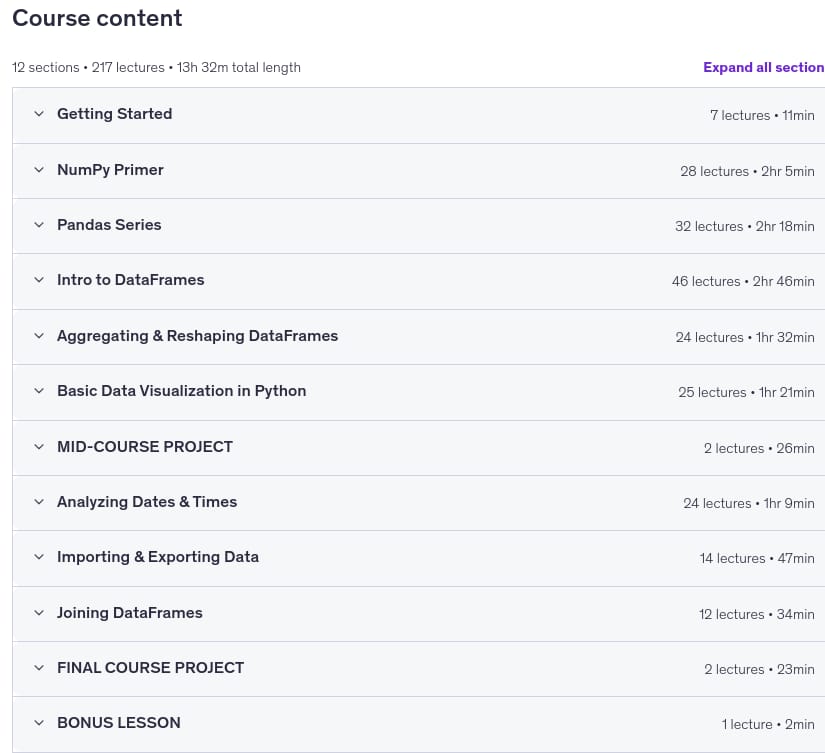Image resolution: width=825 pixels, height=753 pixels.
Task: Expand the MID-COURSE PROJECT chevron
Action: point(39,447)
